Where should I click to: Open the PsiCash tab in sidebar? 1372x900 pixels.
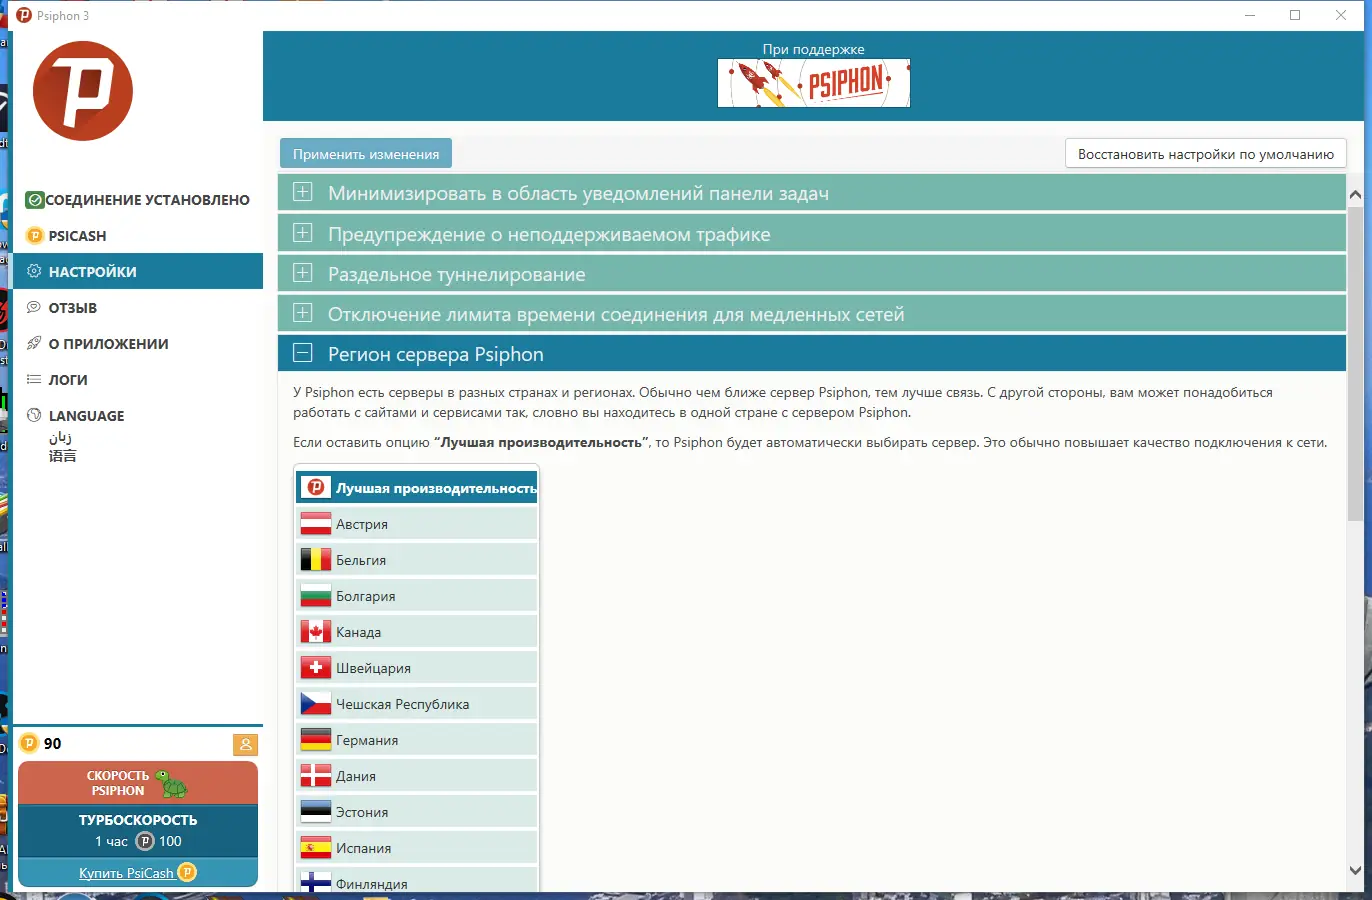[x=138, y=236]
